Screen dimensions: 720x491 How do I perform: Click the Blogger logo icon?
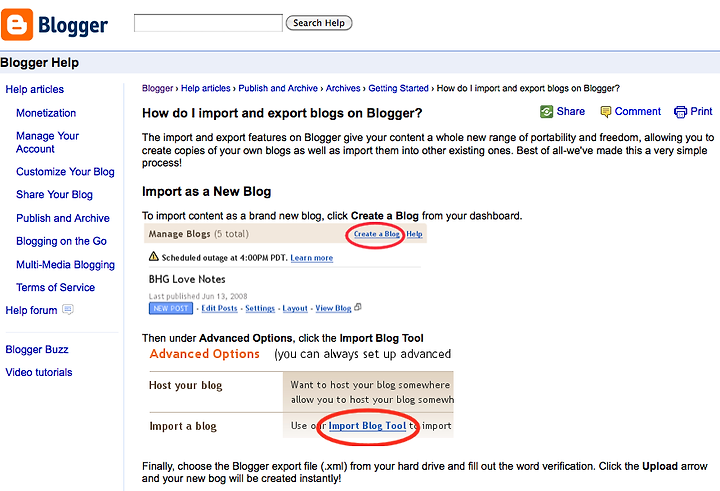click(x=17, y=24)
